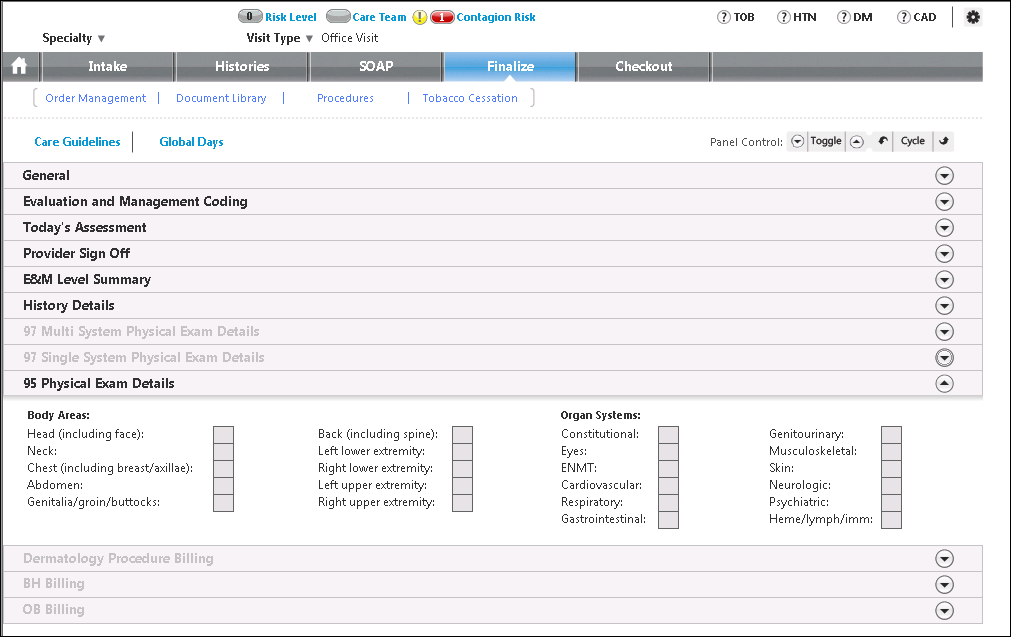Click the Toggle panel control label
1011x637 pixels.
[x=826, y=141]
